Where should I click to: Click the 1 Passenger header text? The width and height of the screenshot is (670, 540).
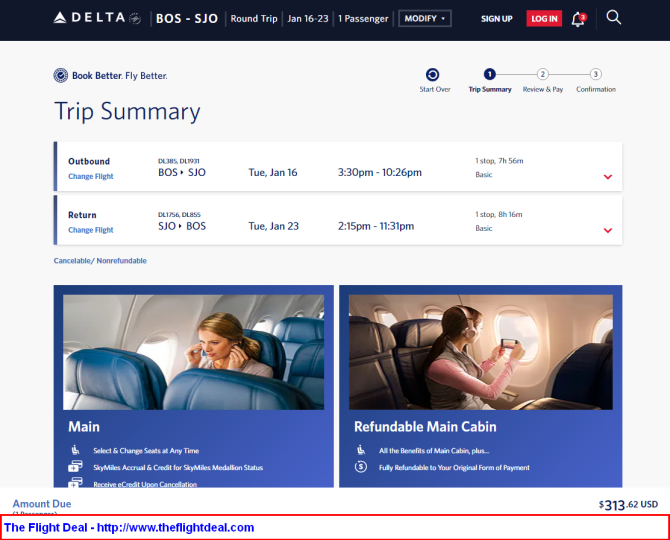tap(363, 19)
